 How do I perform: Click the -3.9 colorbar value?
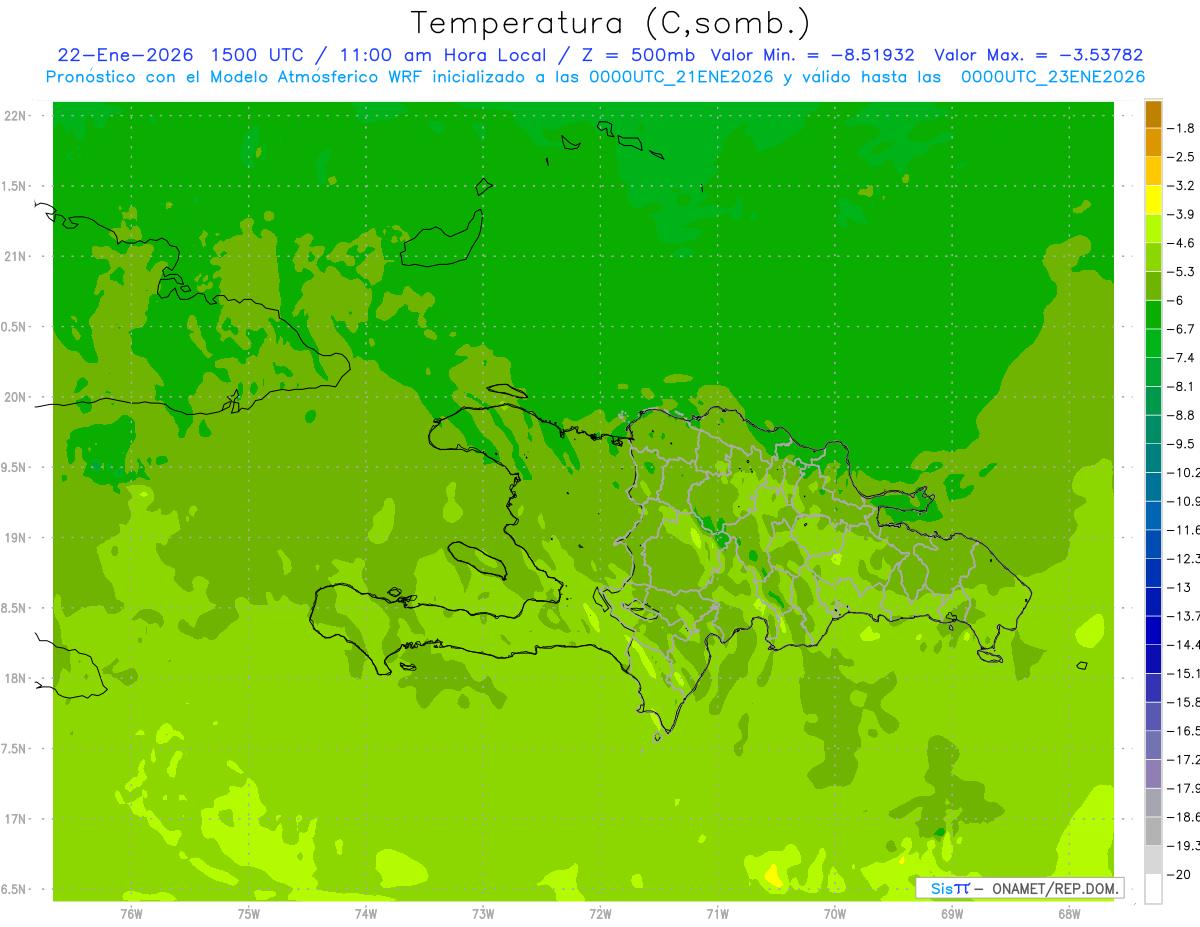click(1181, 214)
